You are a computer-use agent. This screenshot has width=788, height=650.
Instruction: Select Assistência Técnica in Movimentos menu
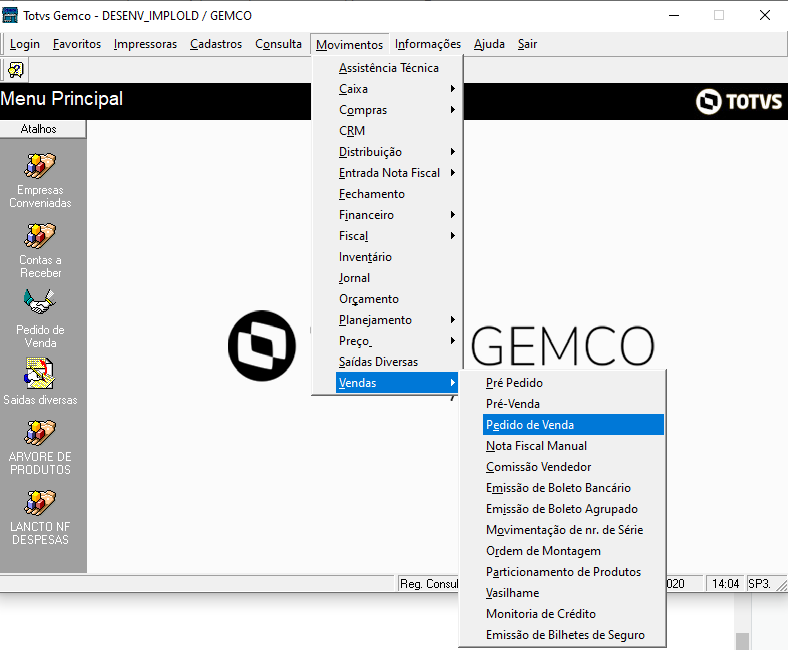387,68
